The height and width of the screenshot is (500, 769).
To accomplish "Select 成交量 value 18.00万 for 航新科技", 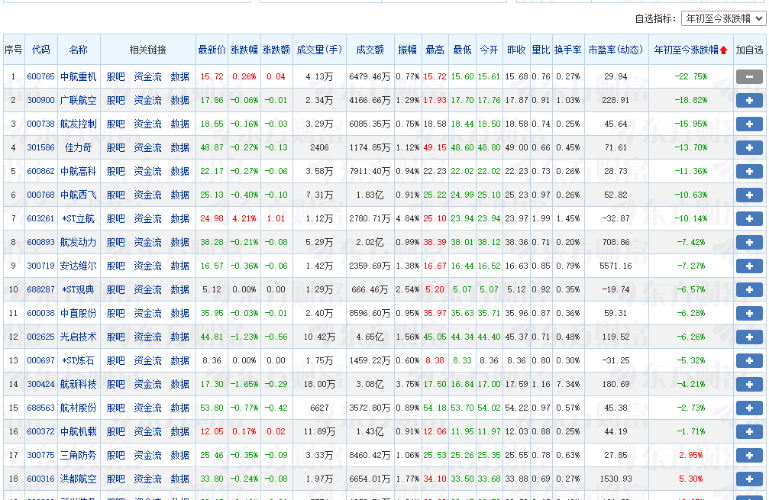I will tap(319, 384).
